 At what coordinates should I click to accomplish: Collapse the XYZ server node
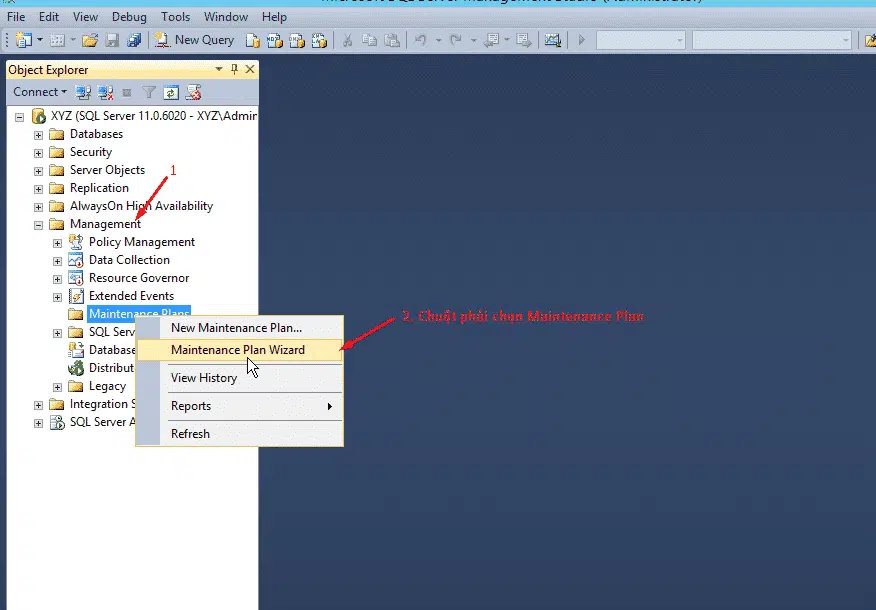pyautogui.click(x=20, y=117)
